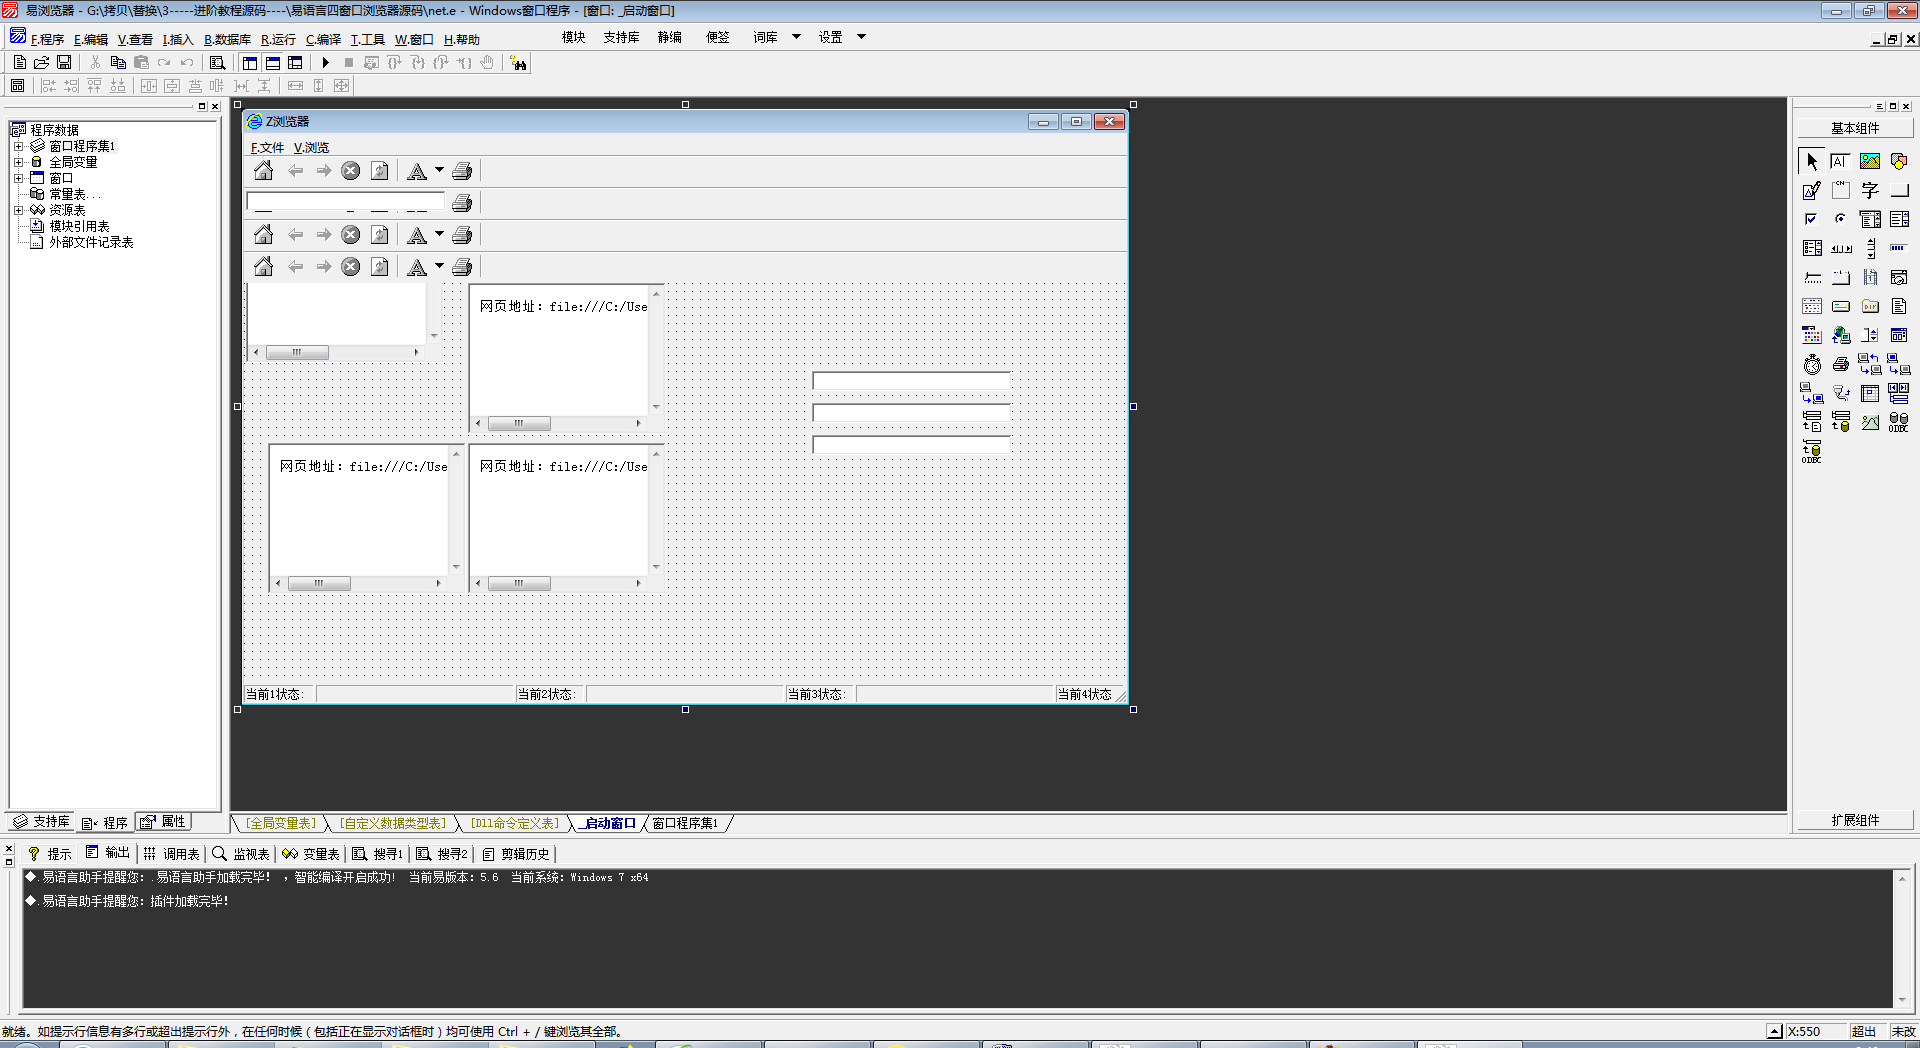Viewport: 1920px width, 1048px height.
Task: Switch to the 窗口程序集1 tab
Action: coord(686,823)
